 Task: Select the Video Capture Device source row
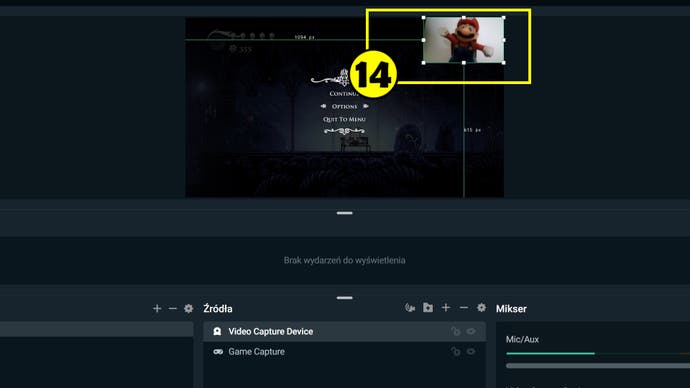click(345, 331)
